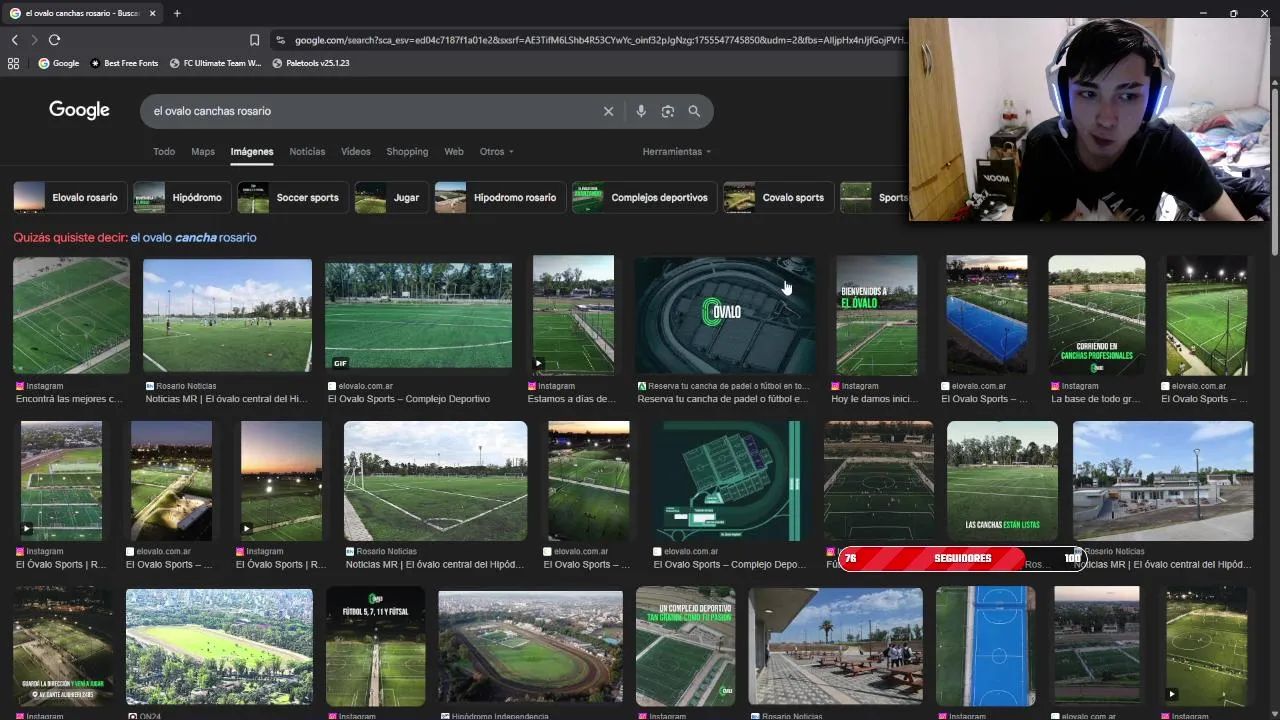1280x720 pixels.
Task: Reload the page with refresh icon
Action: [x=54, y=40]
